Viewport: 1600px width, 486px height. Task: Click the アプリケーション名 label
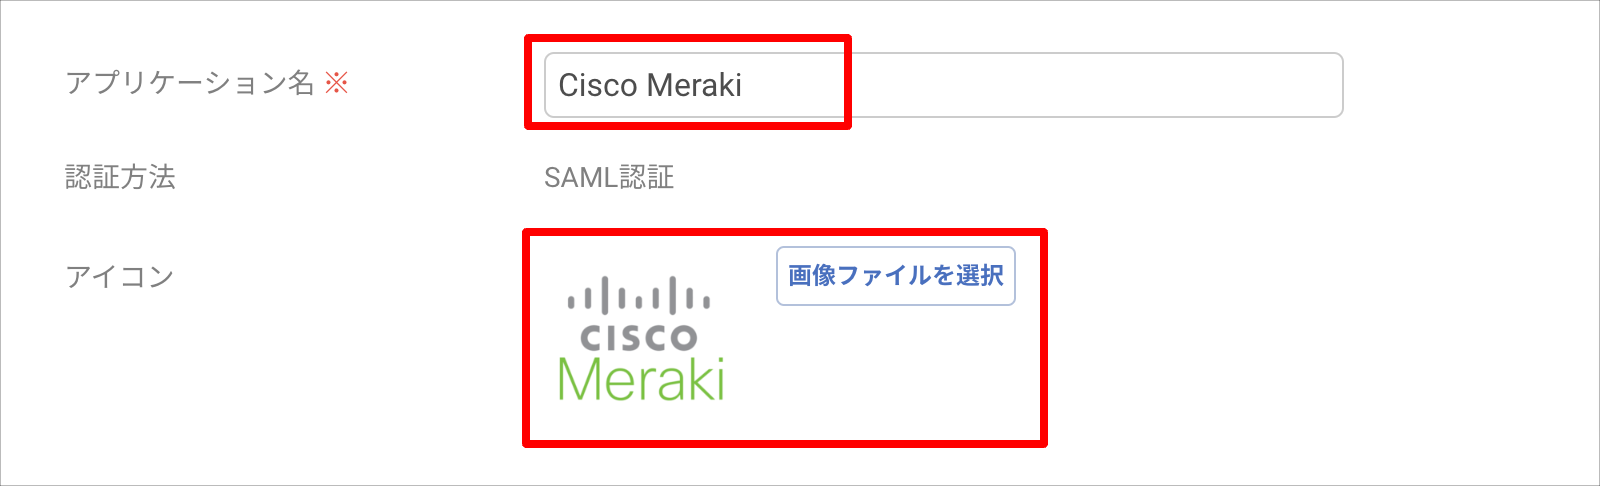coord(190,83)
